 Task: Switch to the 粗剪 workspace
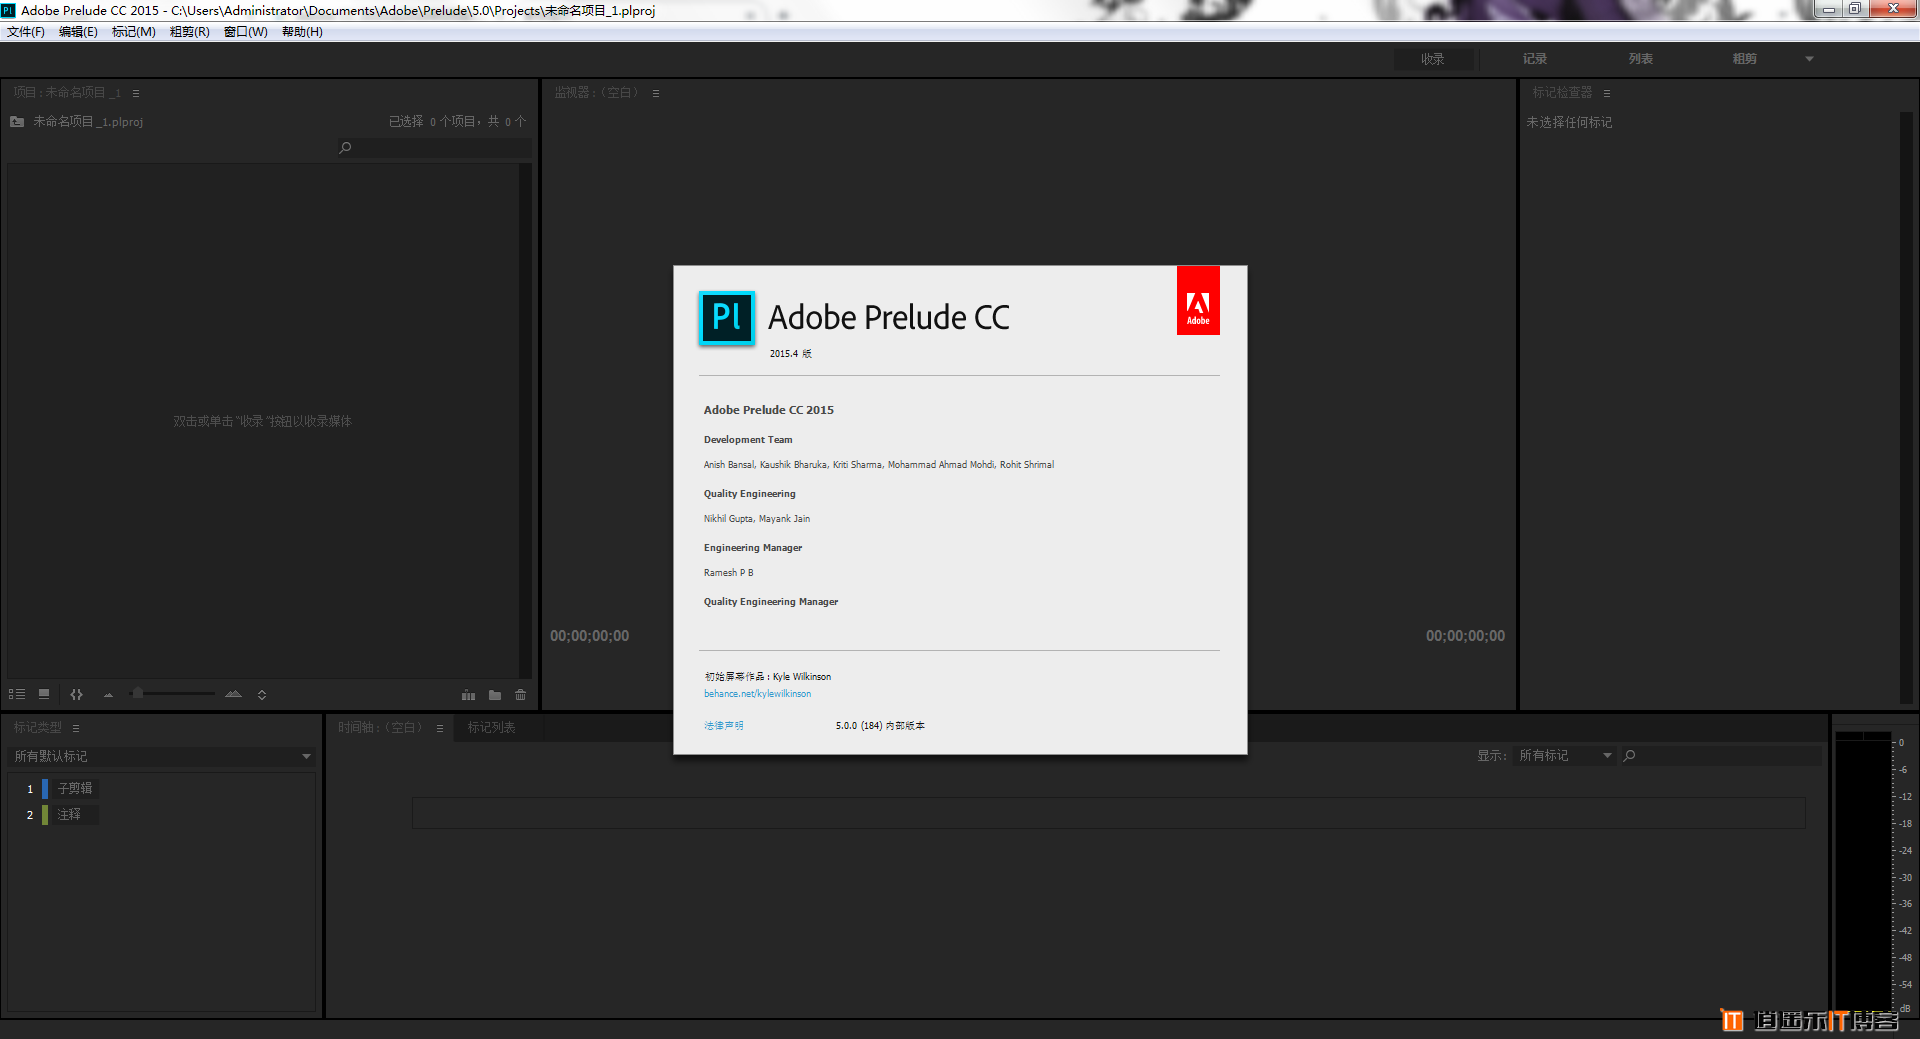click(1745, 59)
